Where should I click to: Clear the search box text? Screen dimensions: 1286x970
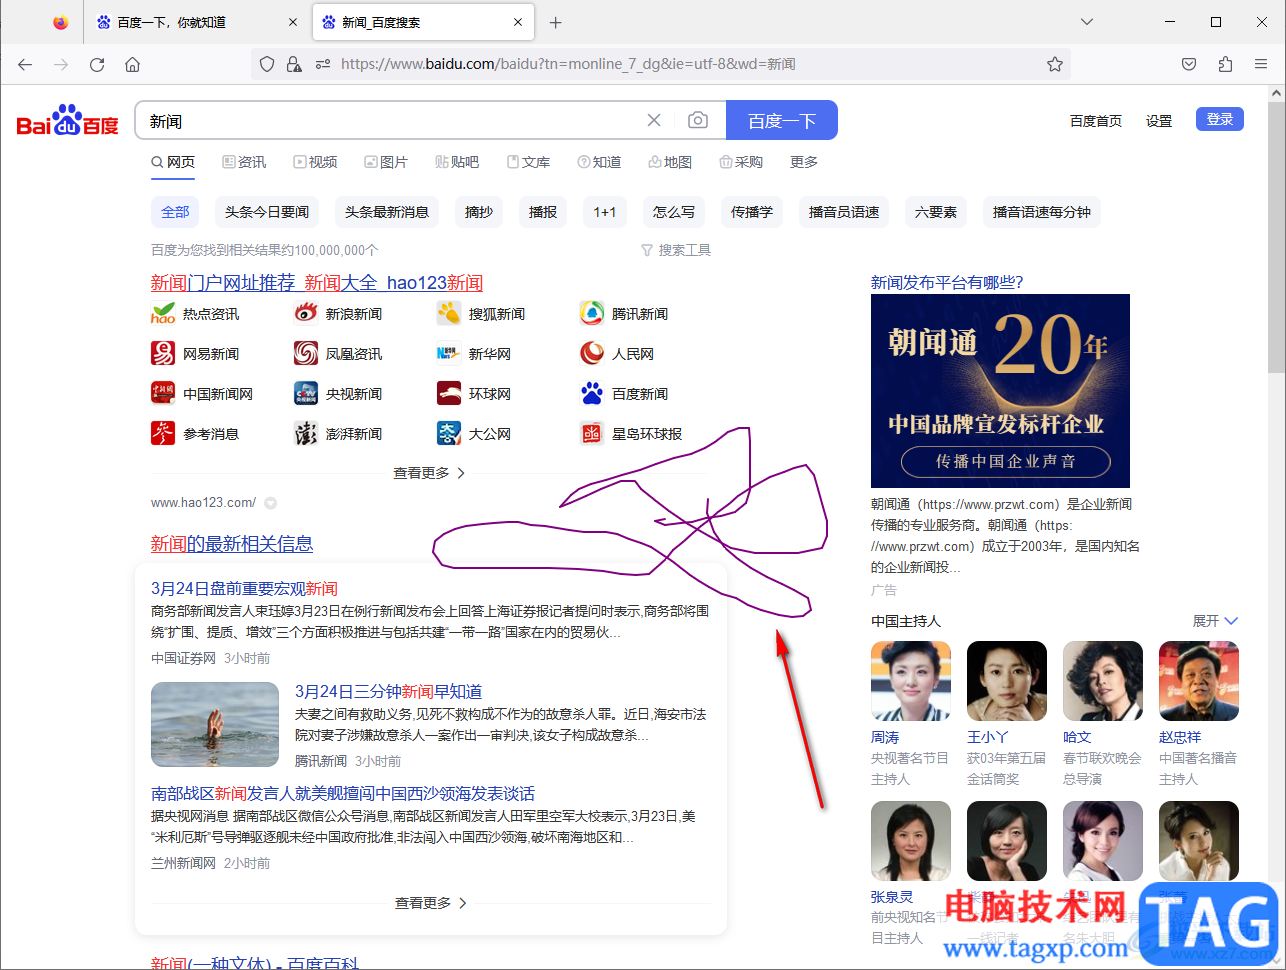(654, 120)
